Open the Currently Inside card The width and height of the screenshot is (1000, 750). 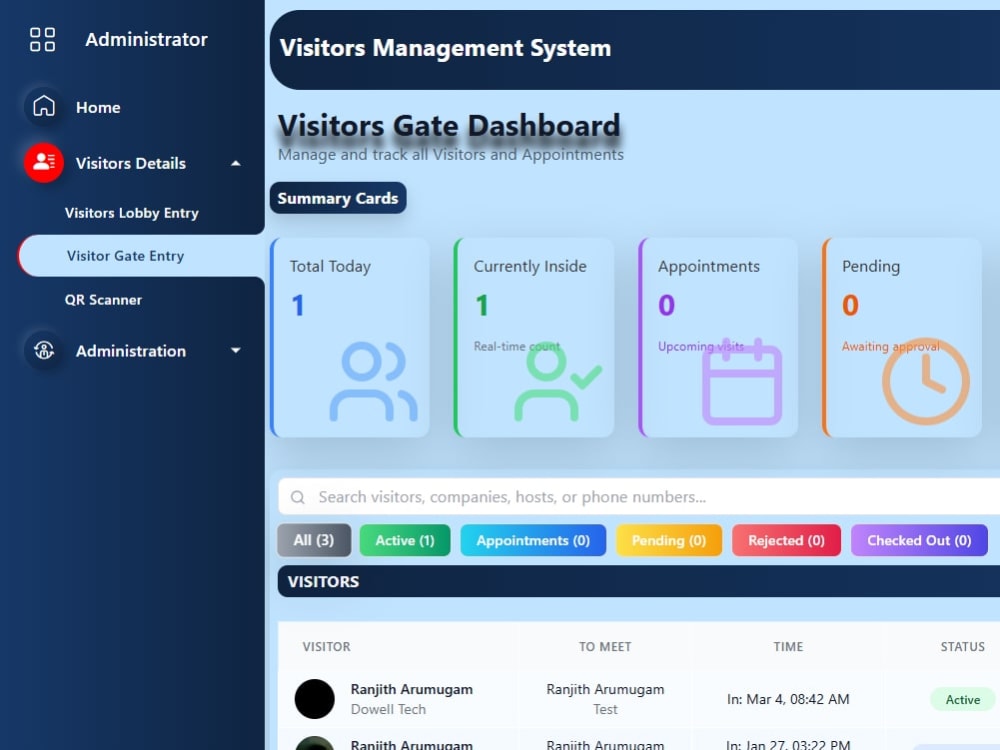coord(534,337)
